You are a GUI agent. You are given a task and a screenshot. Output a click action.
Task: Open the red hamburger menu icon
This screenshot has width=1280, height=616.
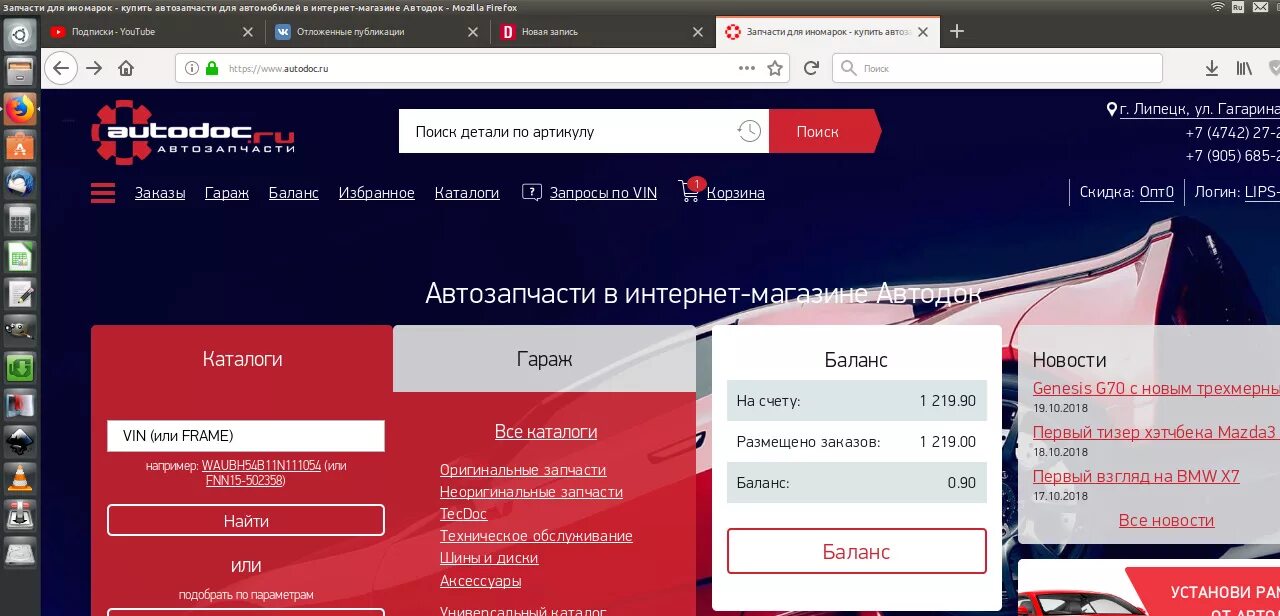coord(103,193)
